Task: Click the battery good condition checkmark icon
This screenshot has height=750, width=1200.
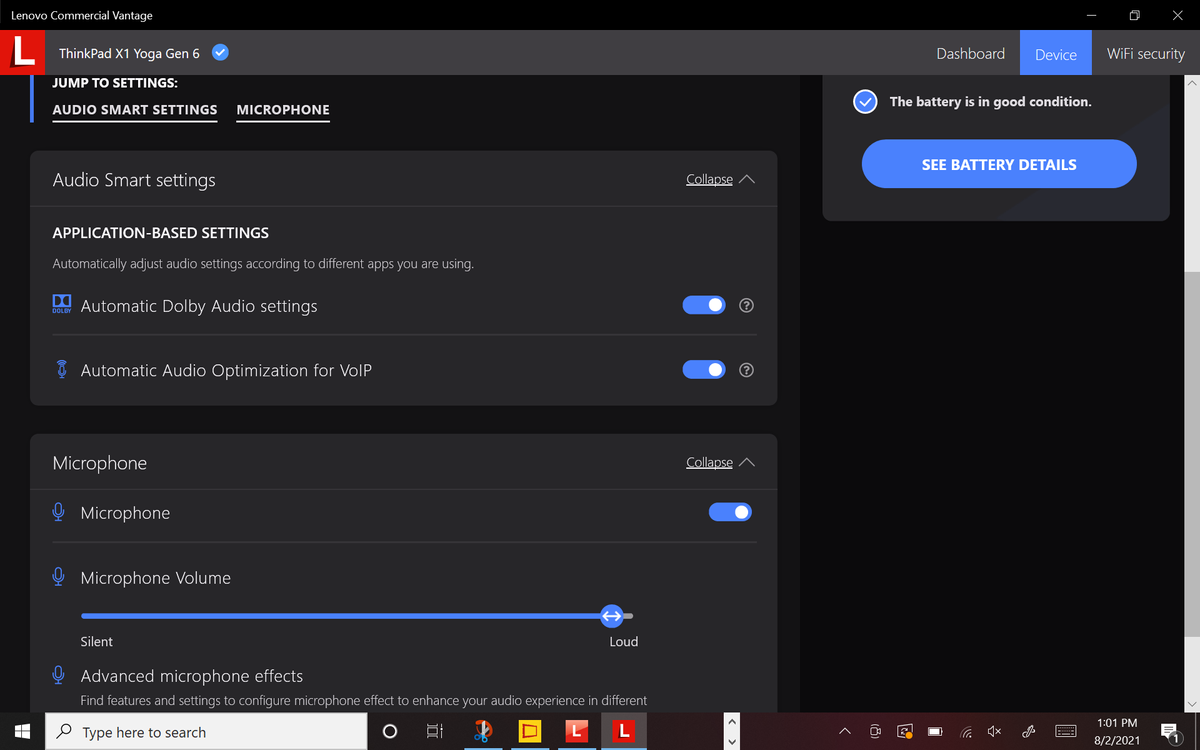Action: (865, 101)
